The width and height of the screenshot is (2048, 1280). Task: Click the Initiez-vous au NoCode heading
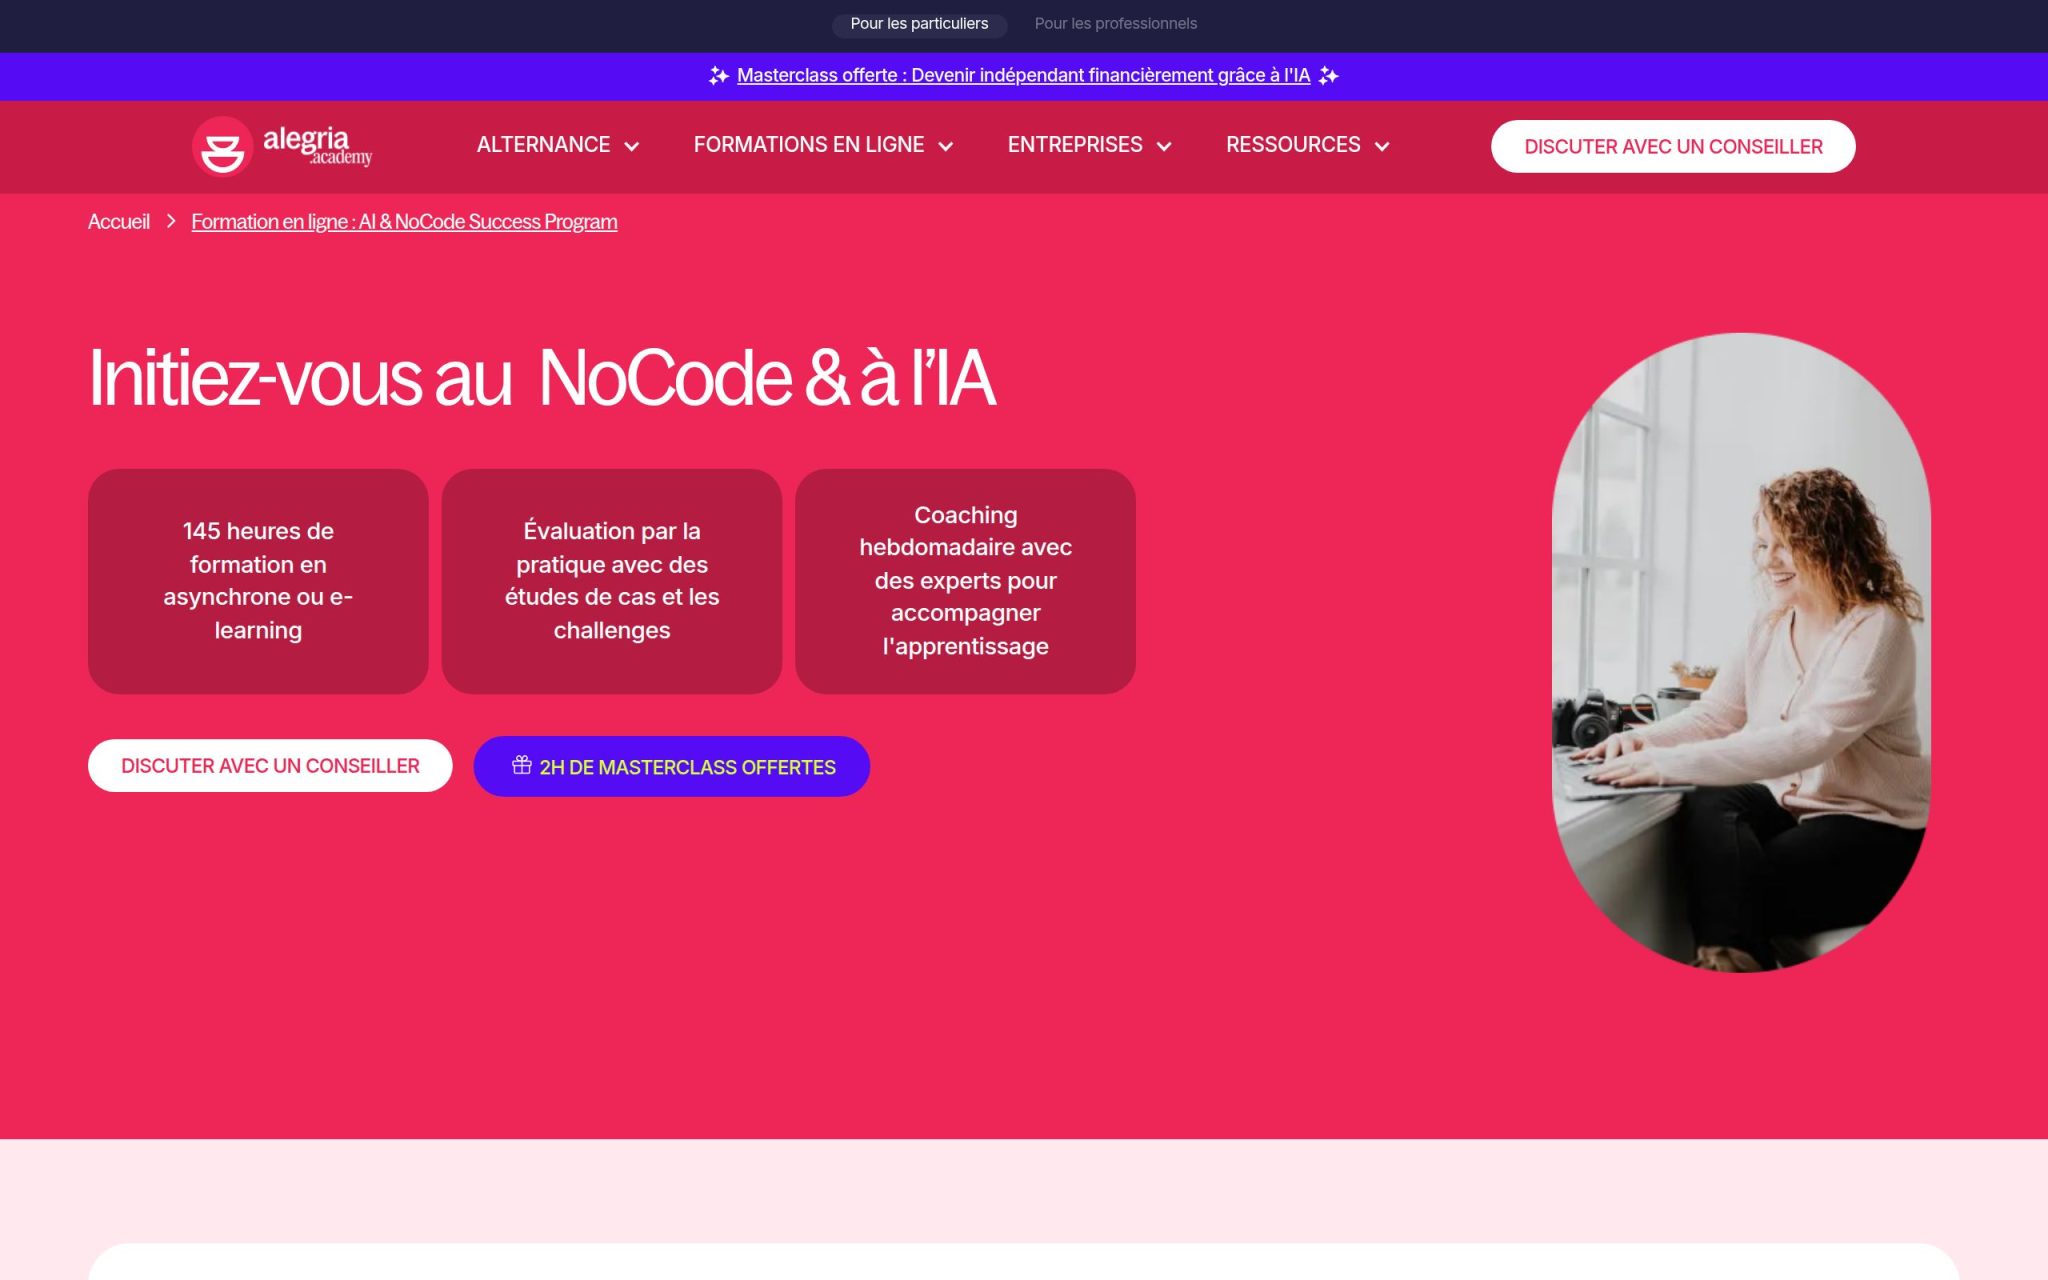[x=542, y=378]
